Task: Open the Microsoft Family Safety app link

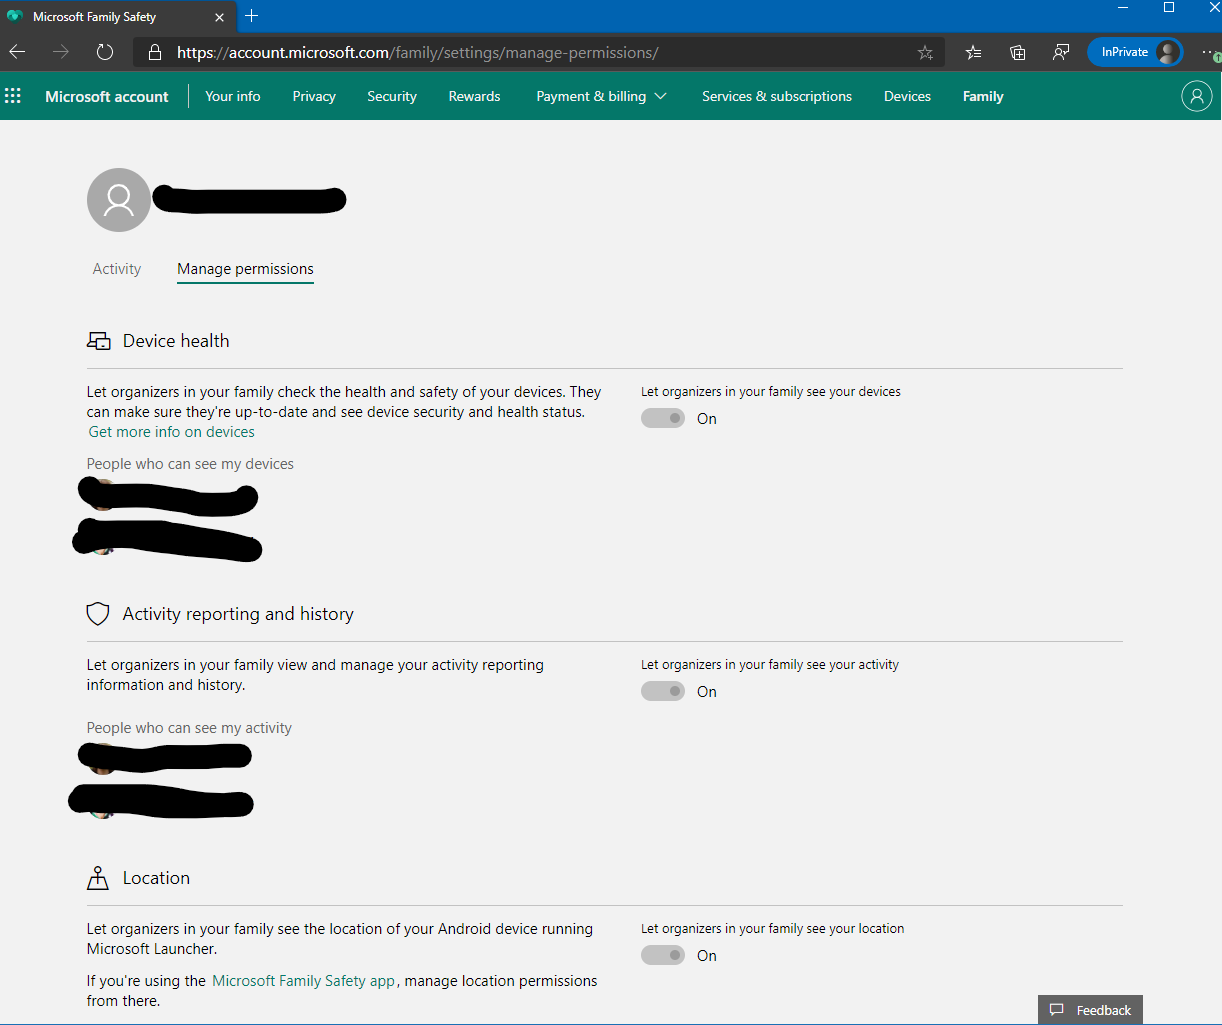Action: pyautogui.click(x=304, y=981)
